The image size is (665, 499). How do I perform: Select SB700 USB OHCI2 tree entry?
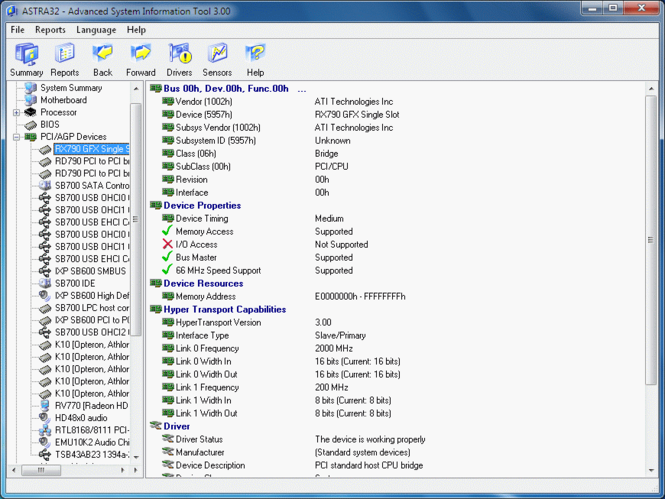pos(92,332)
